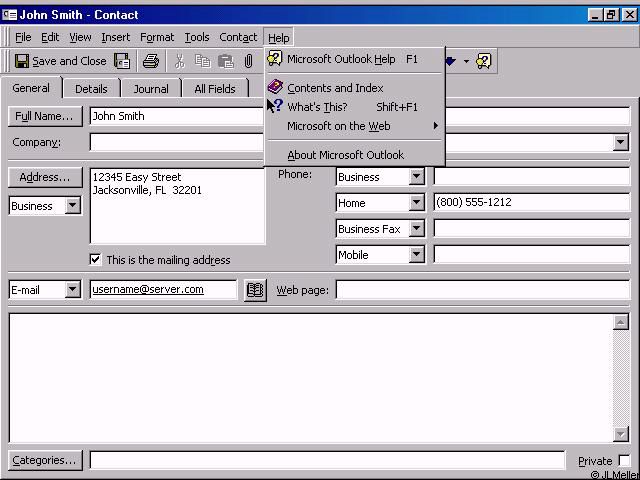The image size is (640, 480).
Task: Click the notes scrollbar up arrow
Action: point(620,322)
